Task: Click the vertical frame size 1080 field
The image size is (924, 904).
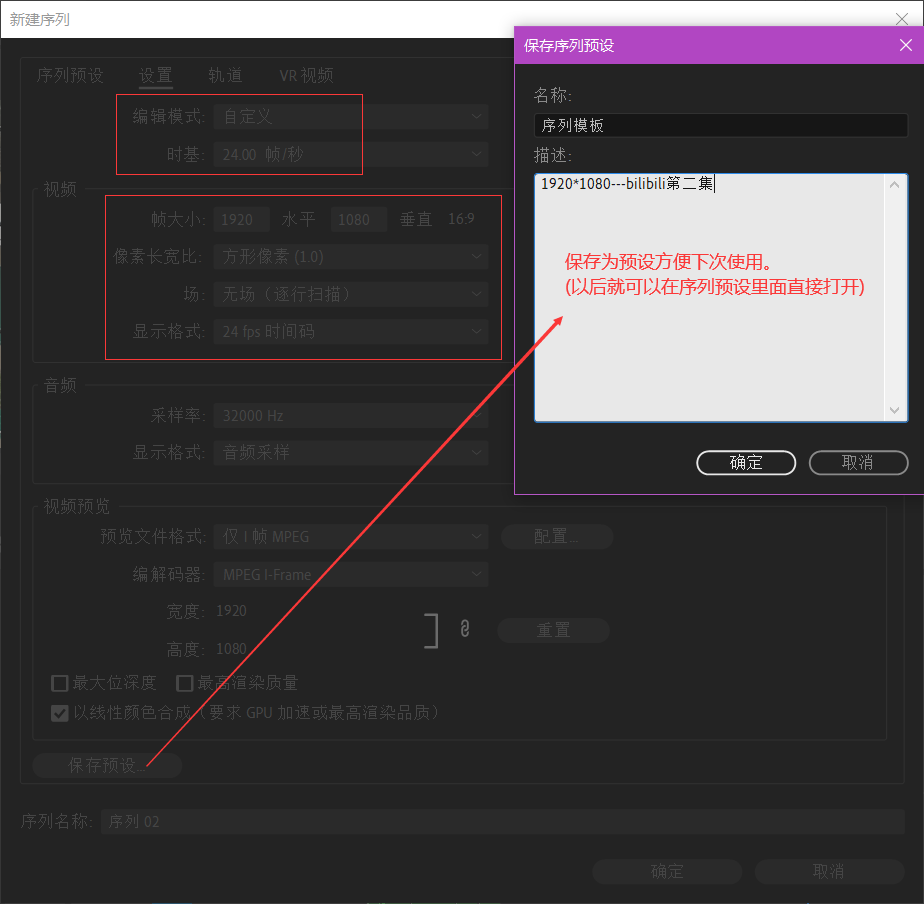Action: click(358, 219)
